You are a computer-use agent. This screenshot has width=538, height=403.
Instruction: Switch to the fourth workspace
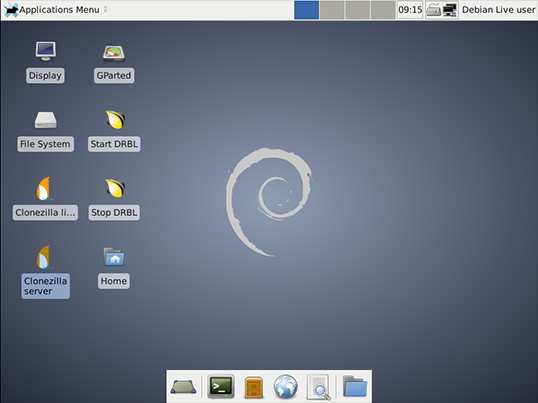383,10
